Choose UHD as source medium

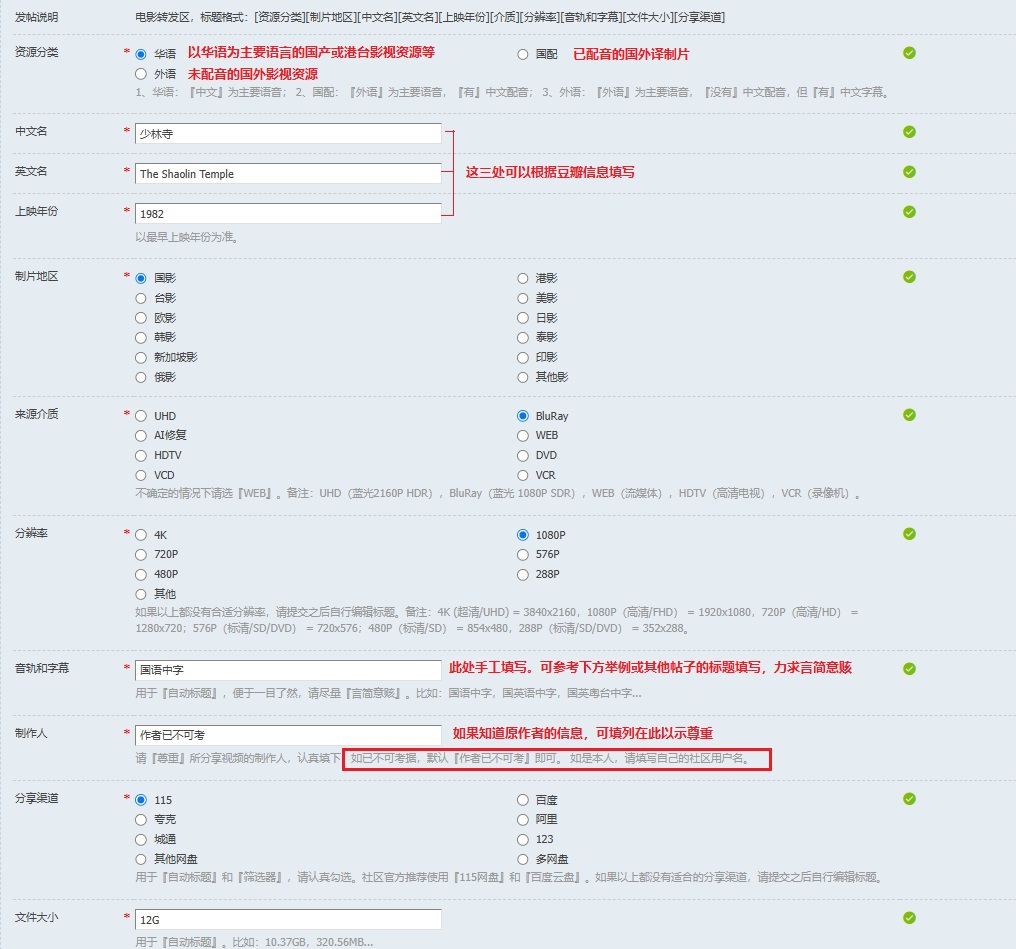click(141, 416)
